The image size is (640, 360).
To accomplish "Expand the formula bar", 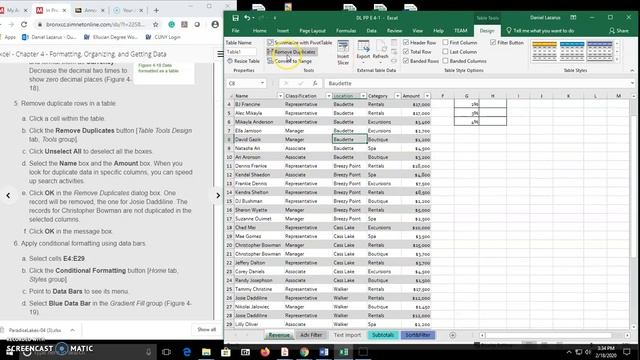I will point(632,83).
